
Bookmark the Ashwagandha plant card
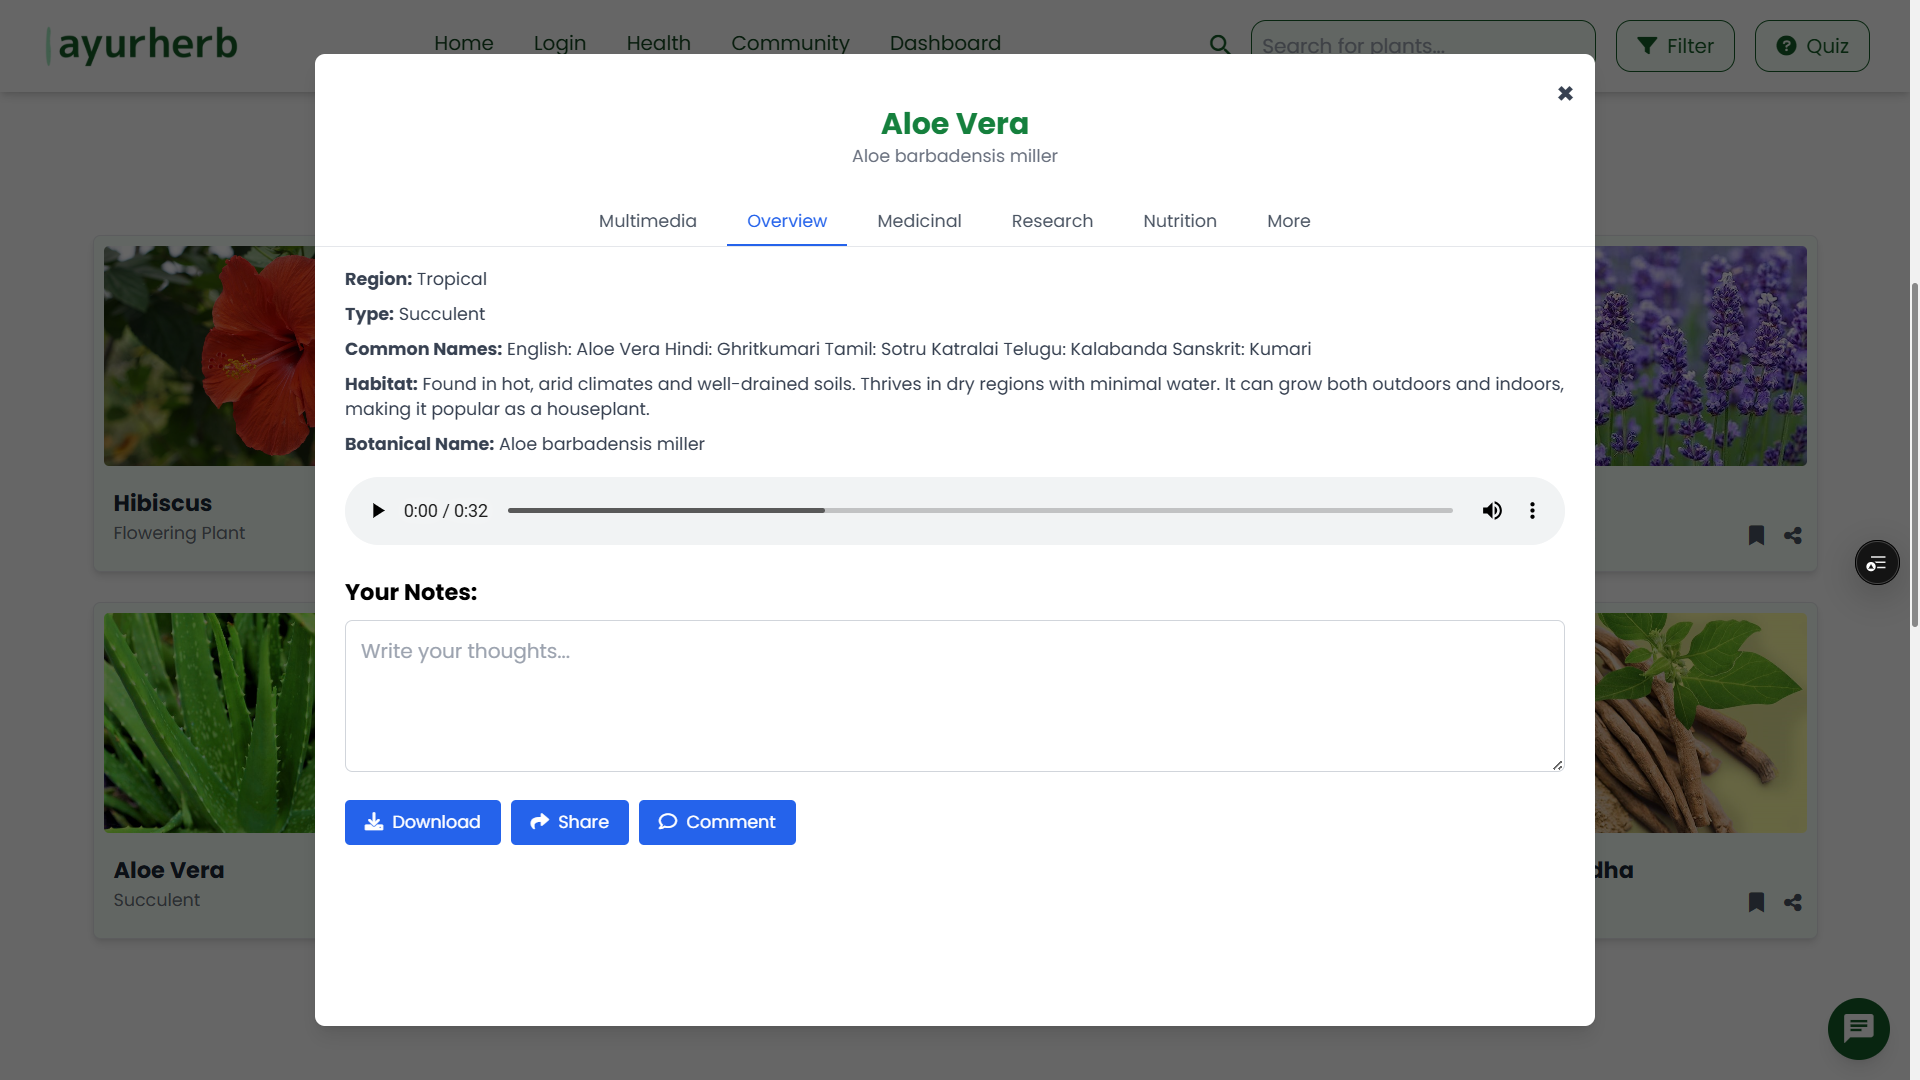tap(1756, 902)
